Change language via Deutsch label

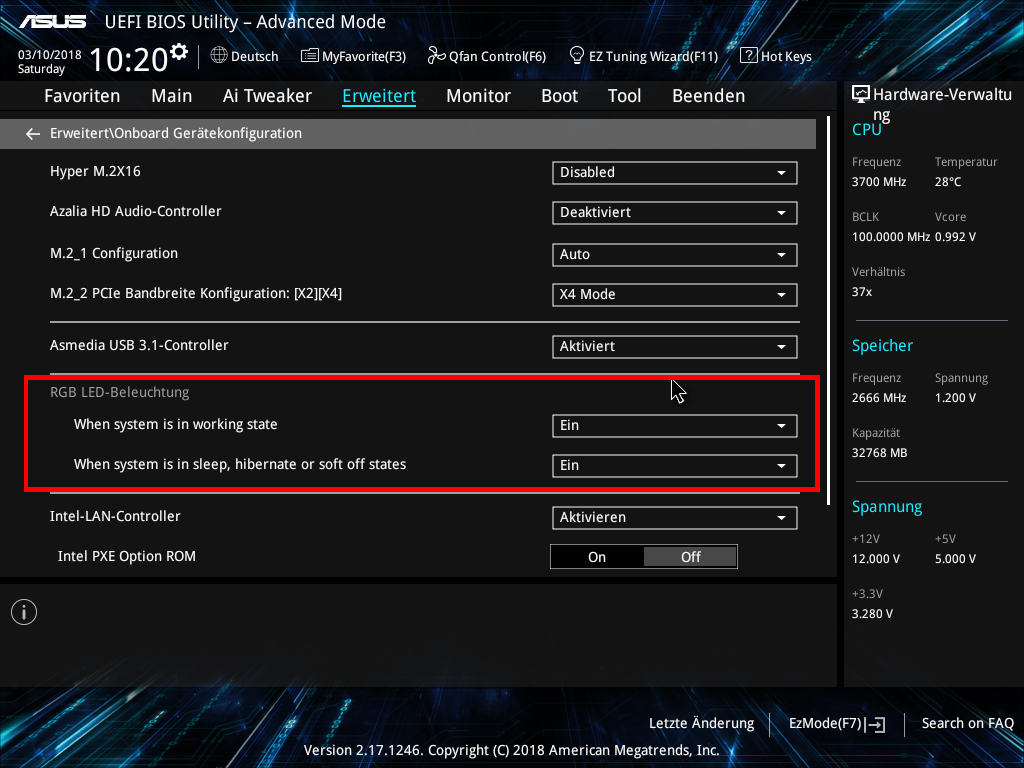coord(255,56)
